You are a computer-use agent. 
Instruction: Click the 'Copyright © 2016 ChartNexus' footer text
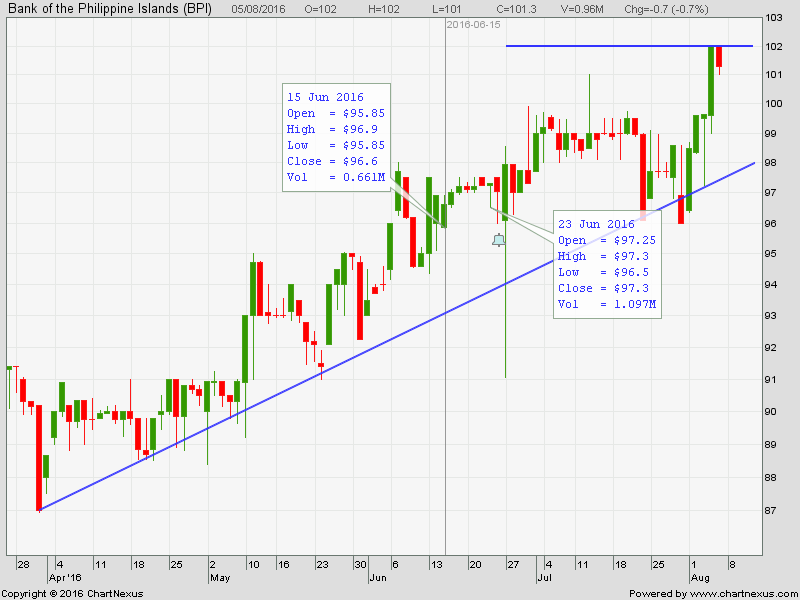72,594
